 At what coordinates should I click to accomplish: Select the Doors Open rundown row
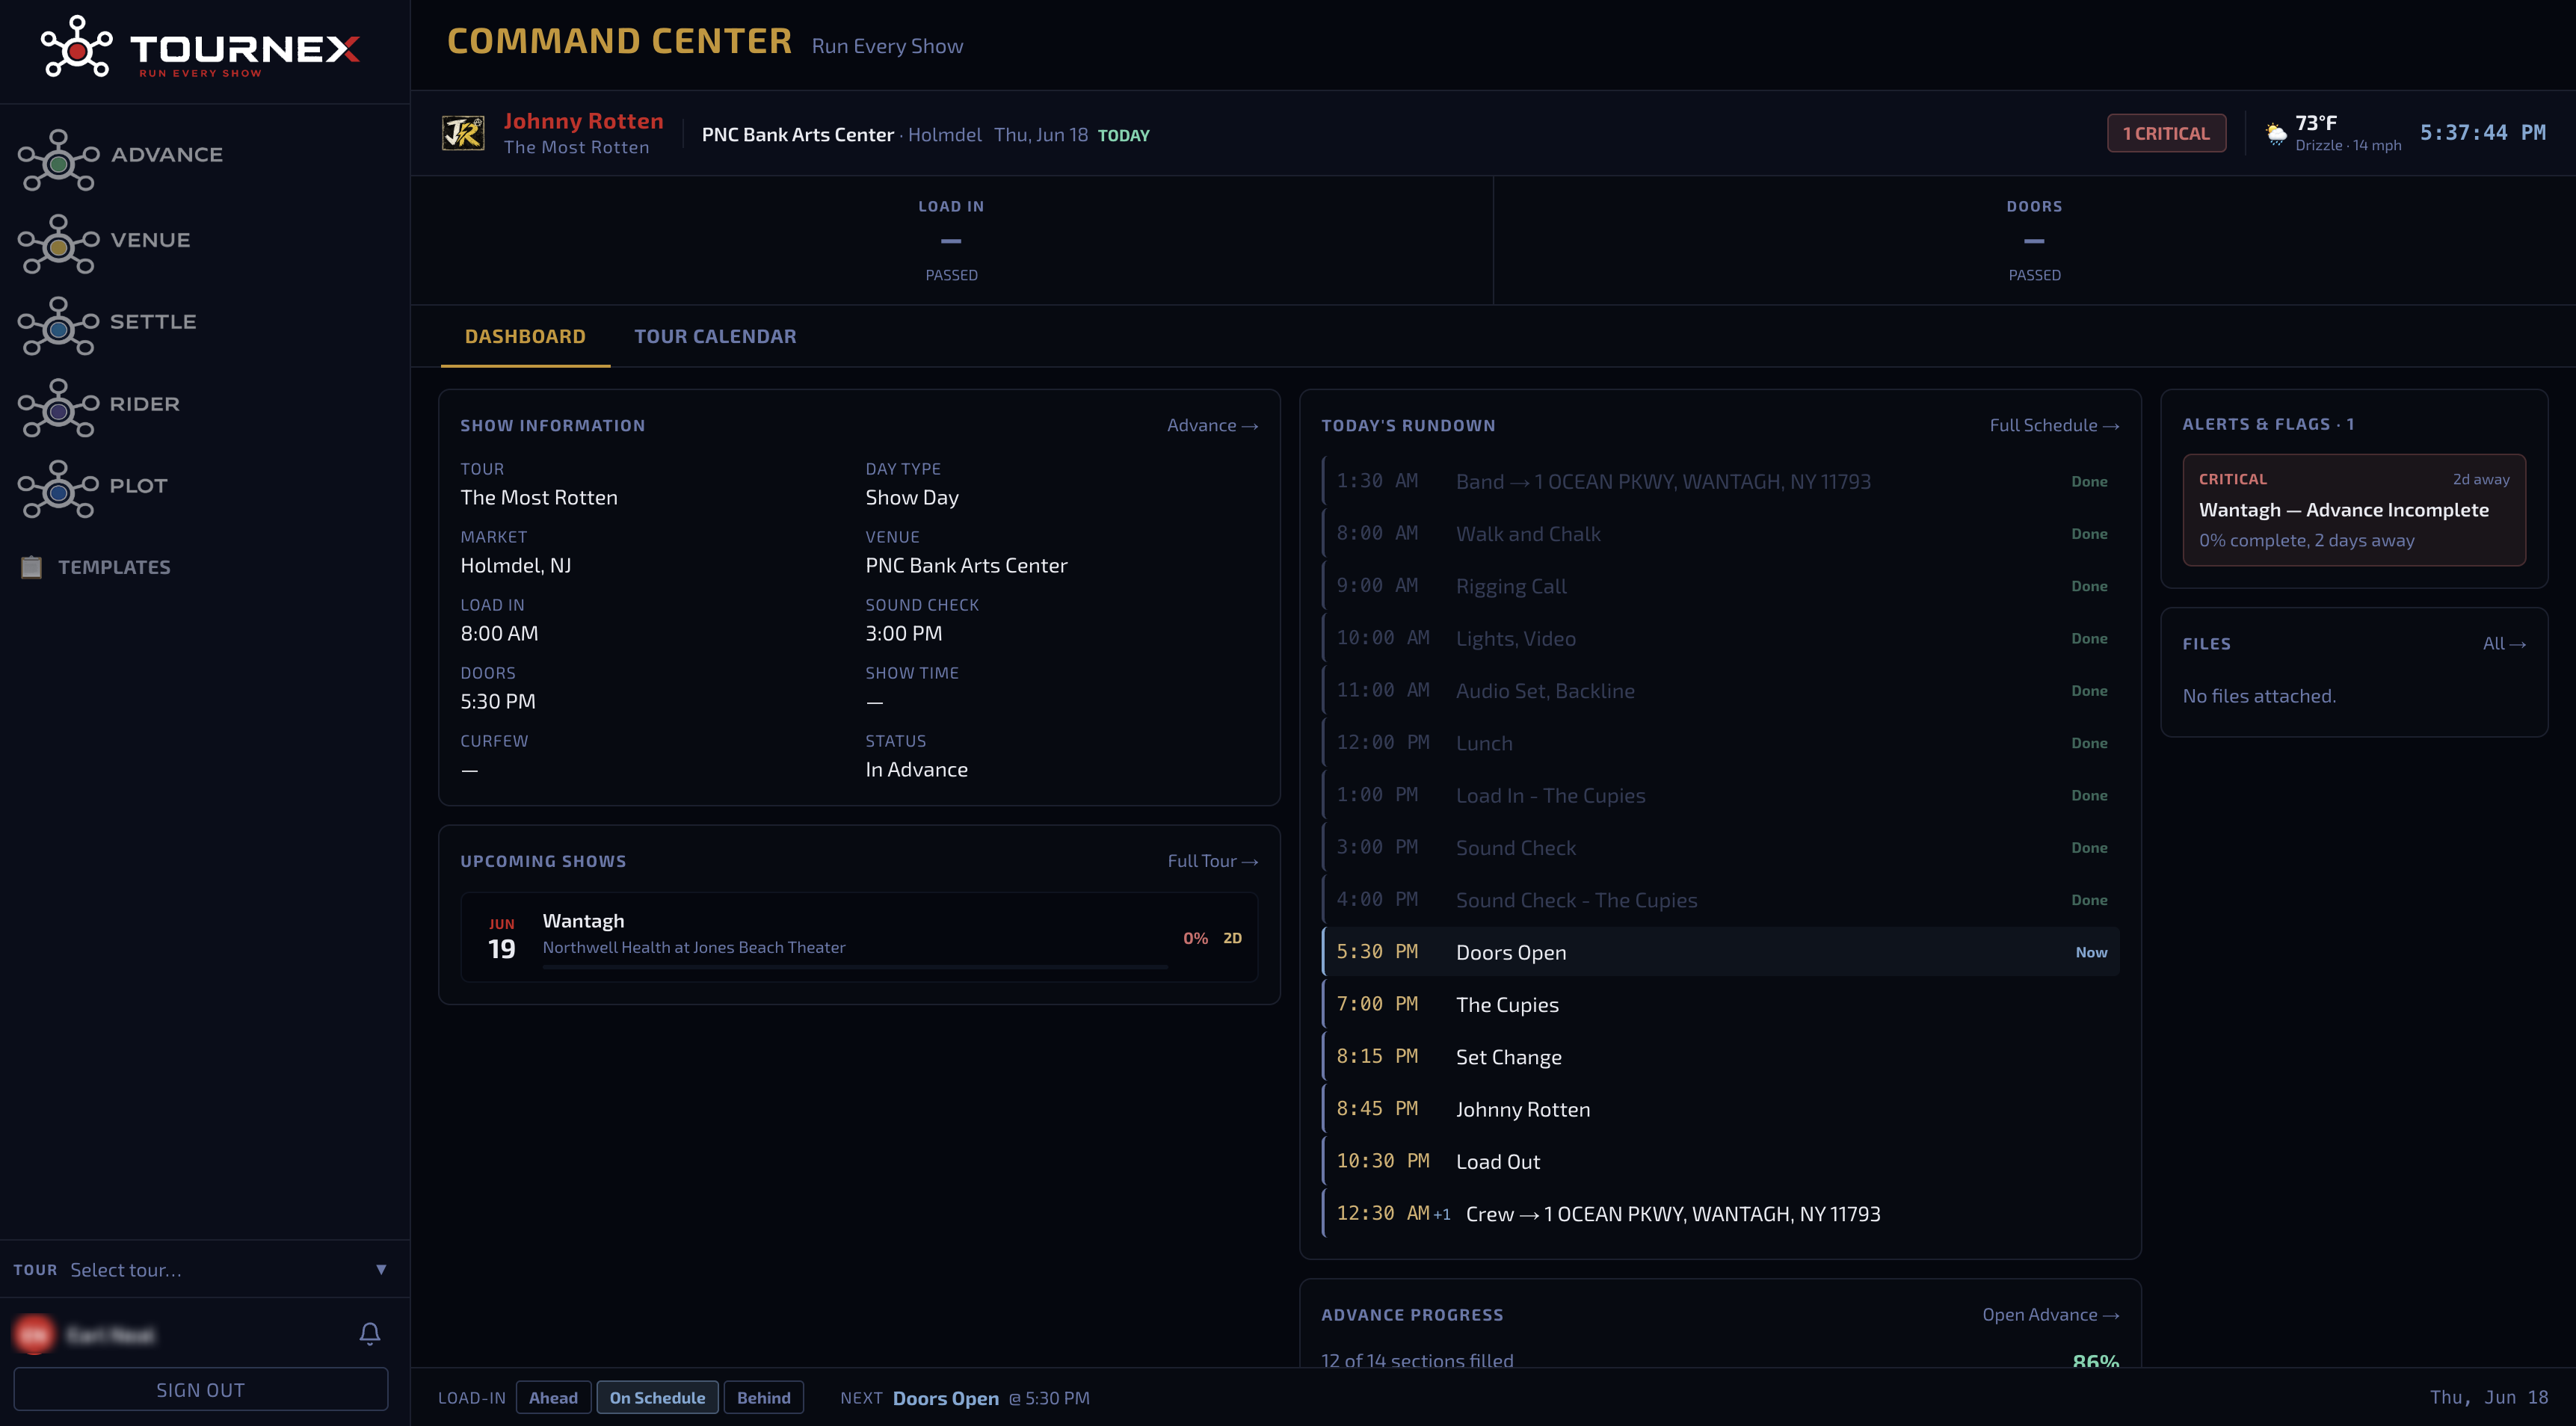coord(1721,952)
